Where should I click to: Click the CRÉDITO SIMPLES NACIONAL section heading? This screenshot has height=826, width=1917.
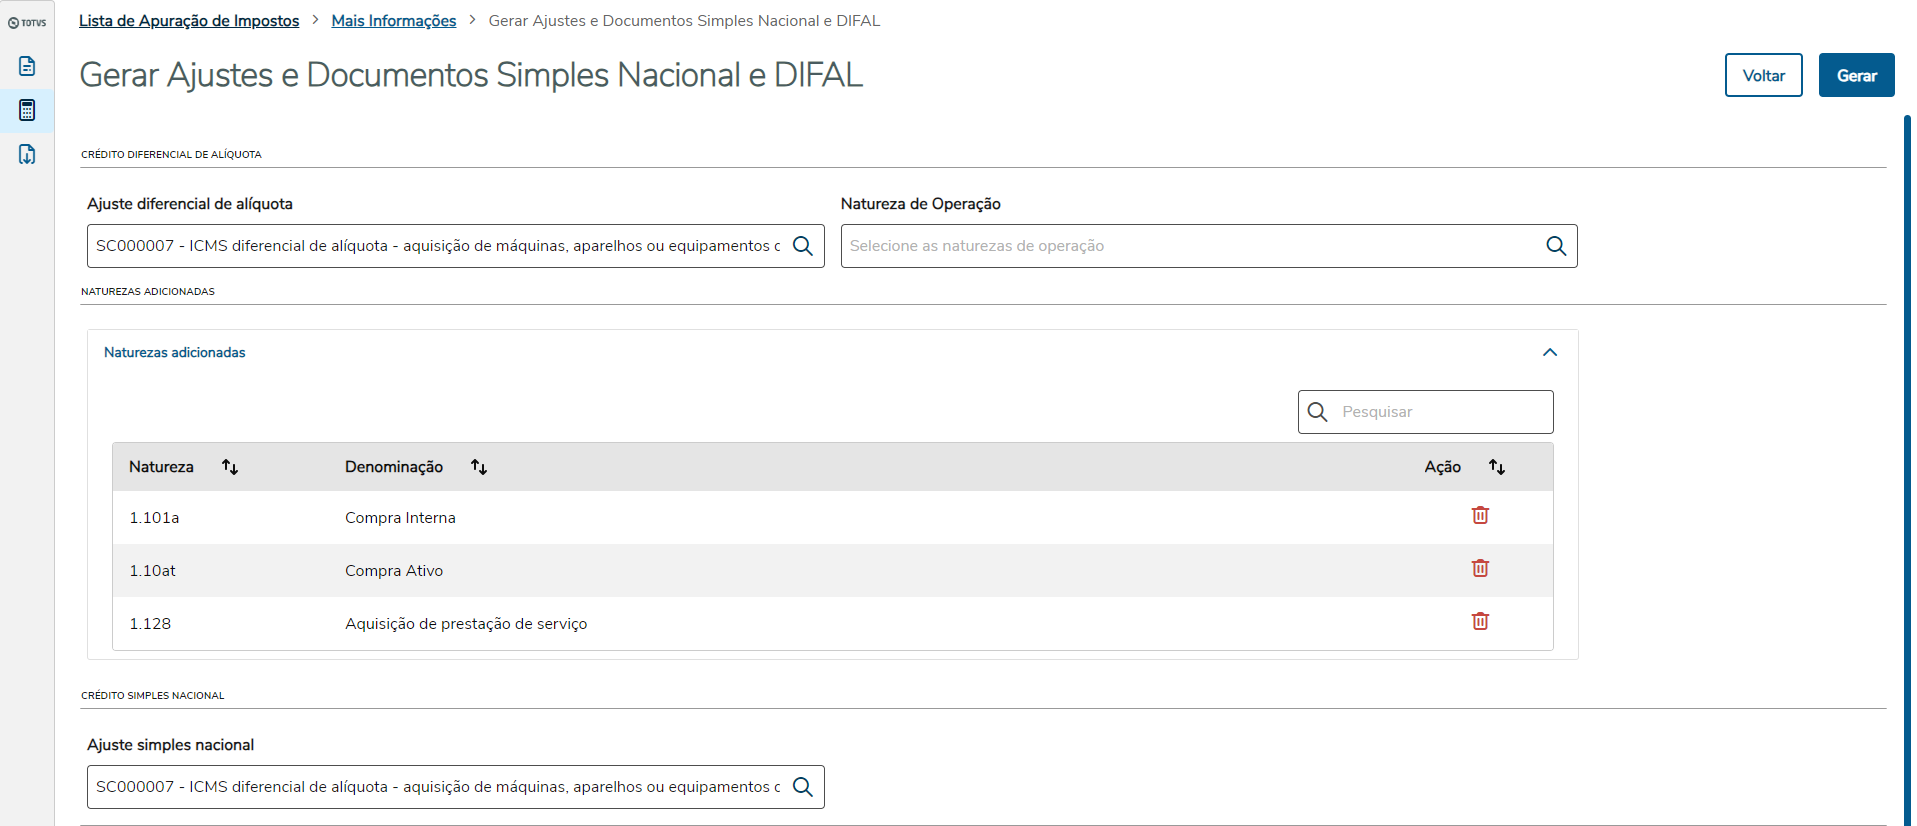pos(153,696)
